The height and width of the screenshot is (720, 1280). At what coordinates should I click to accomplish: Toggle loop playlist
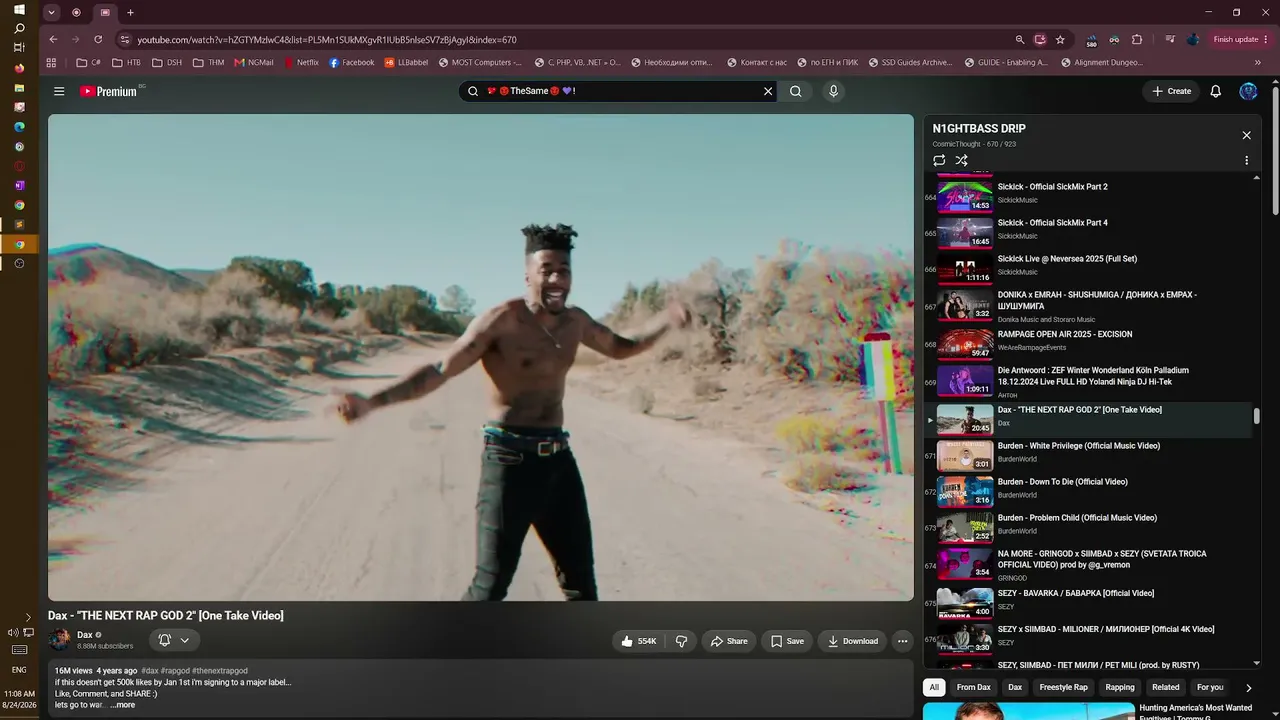[939, 160]
